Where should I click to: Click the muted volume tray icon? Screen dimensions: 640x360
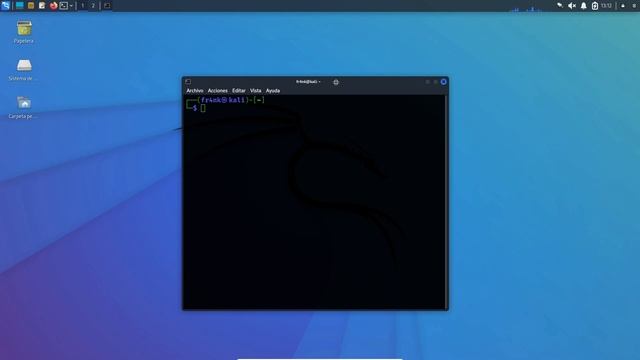click(572, 5)
